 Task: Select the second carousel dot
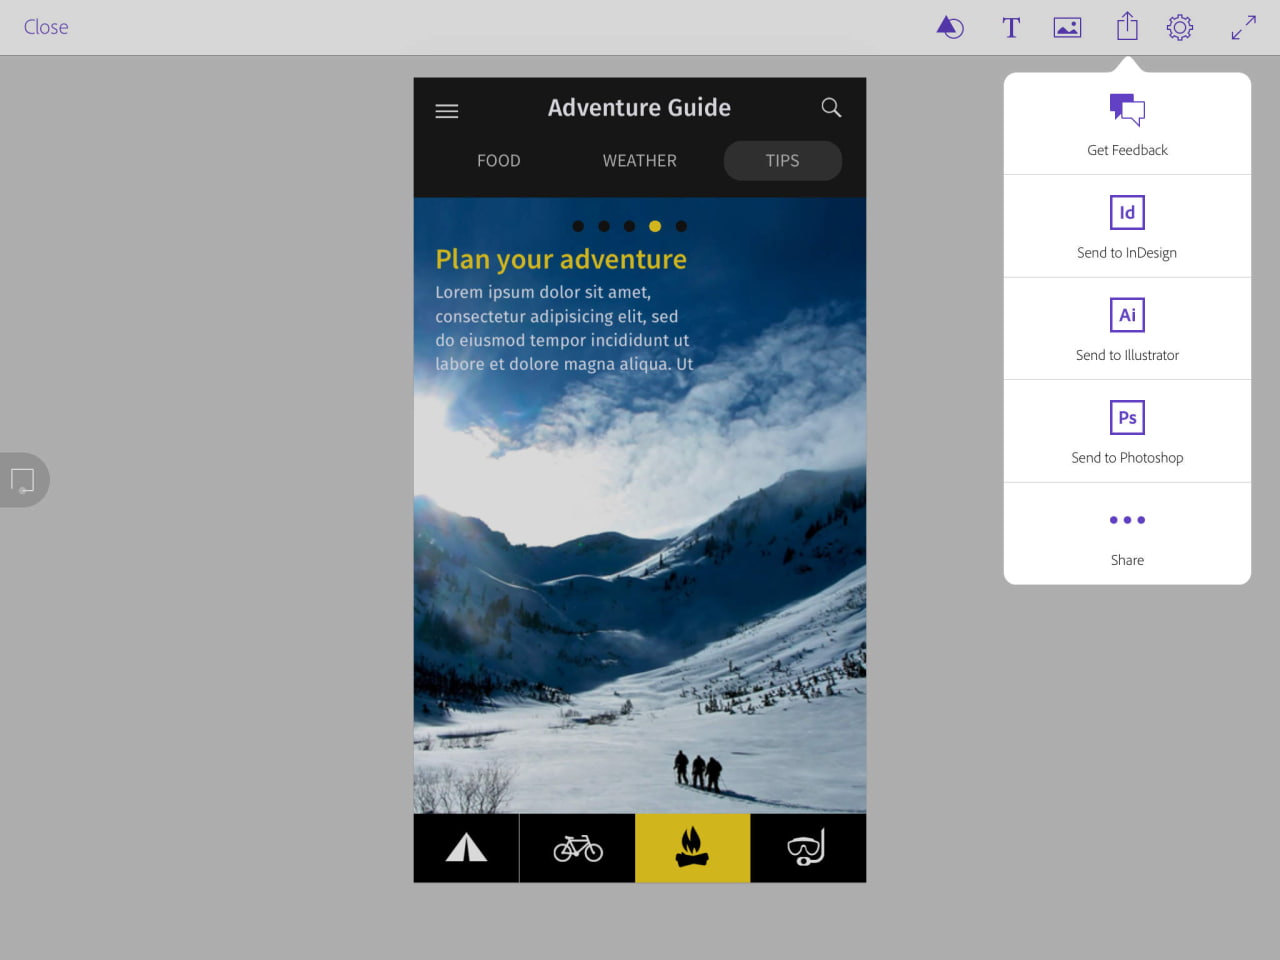click(x=604, y=226)
